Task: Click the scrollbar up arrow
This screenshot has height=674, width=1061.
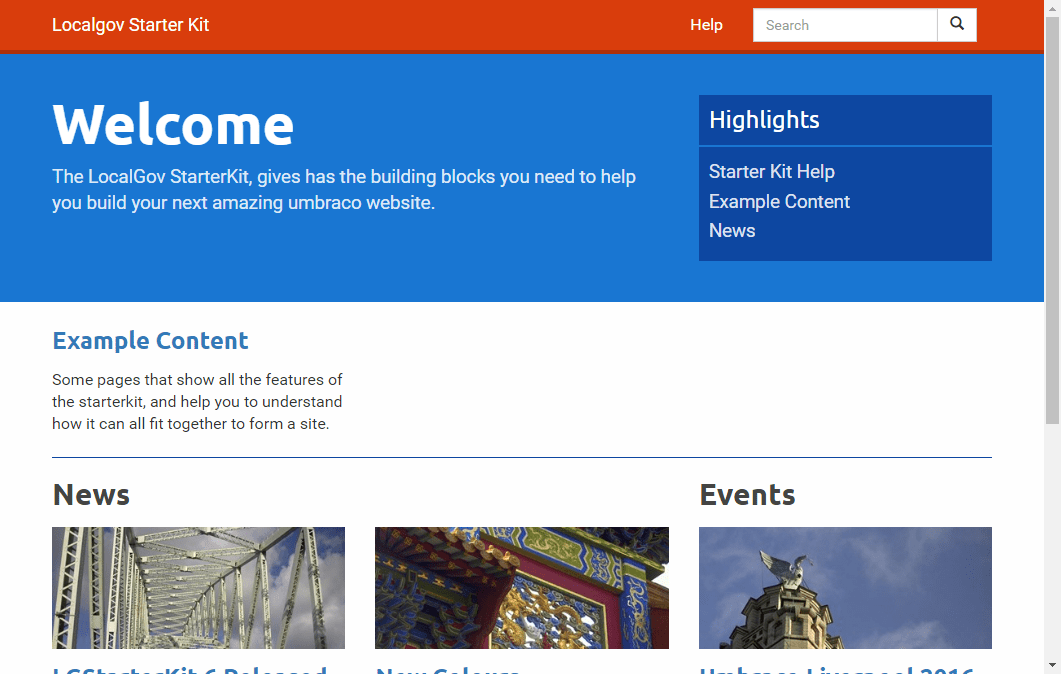Action: (1052, 8)
